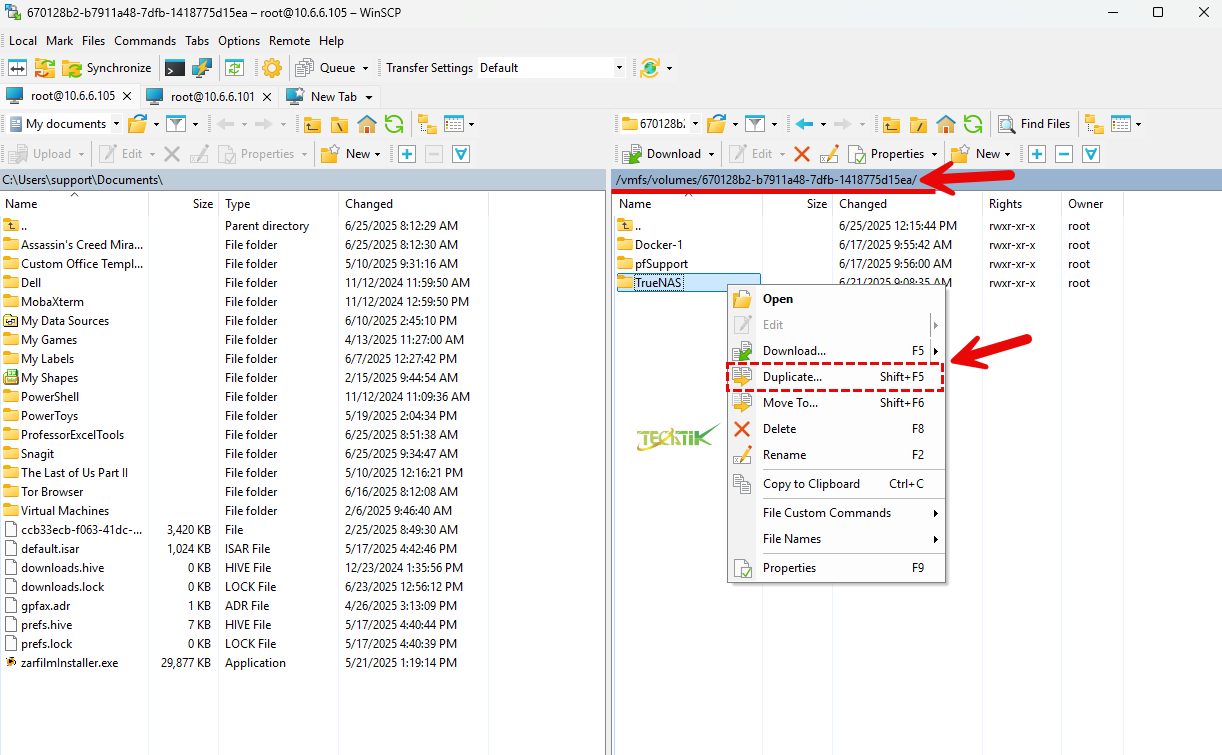
Task: Expand the New Tab dropdown arrow
Action: pos(369,97)
